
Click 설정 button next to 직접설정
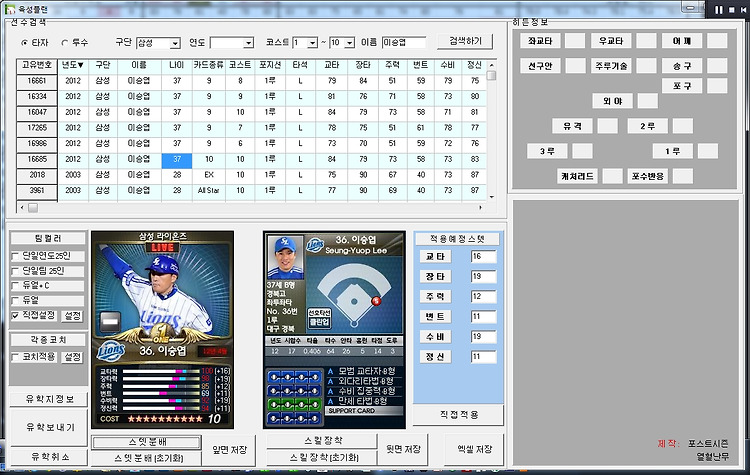[73, 316]
